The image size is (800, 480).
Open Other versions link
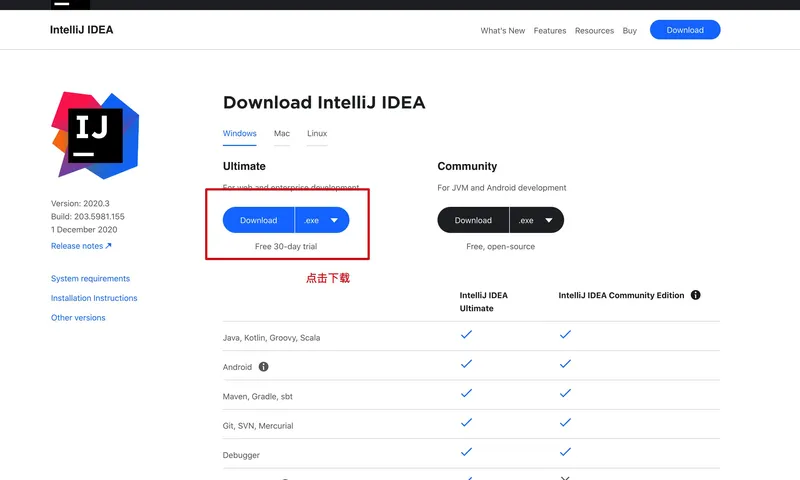point(78,318)
